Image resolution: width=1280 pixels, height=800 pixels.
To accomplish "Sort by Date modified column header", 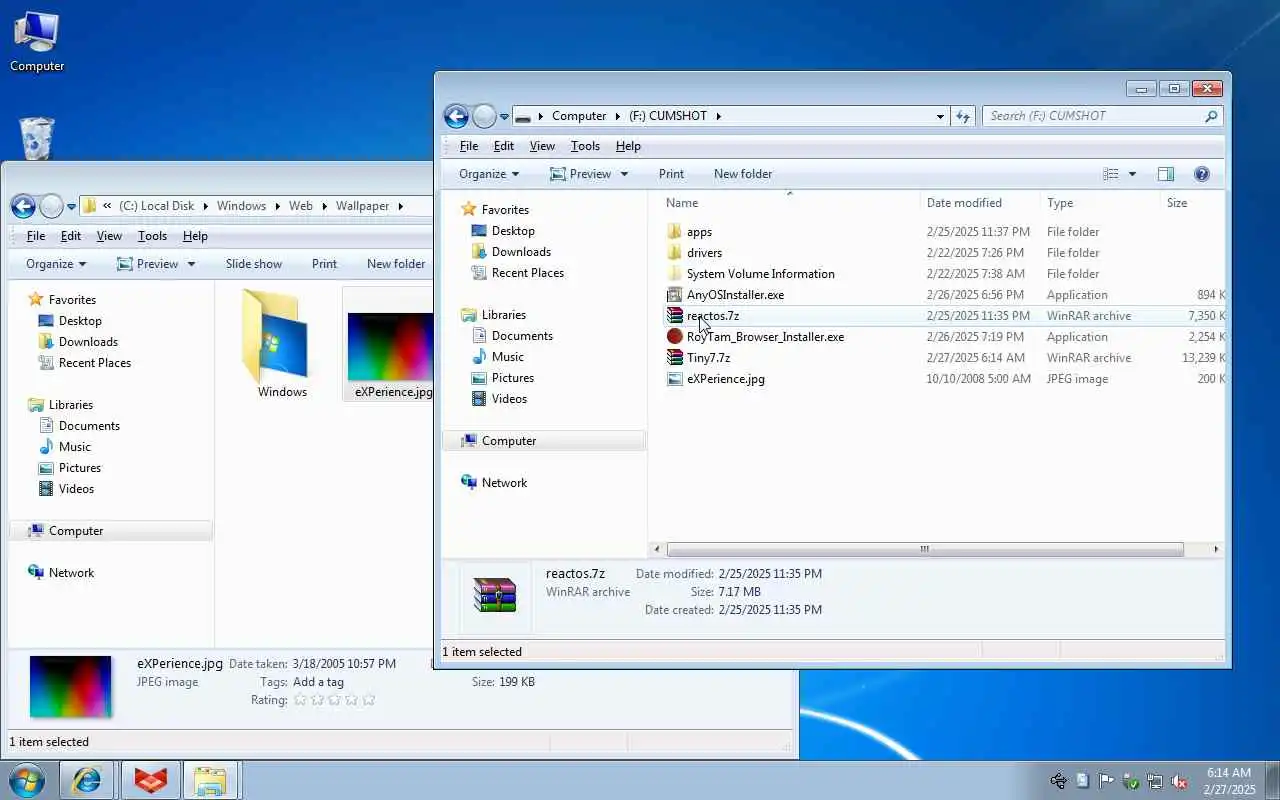I will pyautogui.click(x=964, y=203).
